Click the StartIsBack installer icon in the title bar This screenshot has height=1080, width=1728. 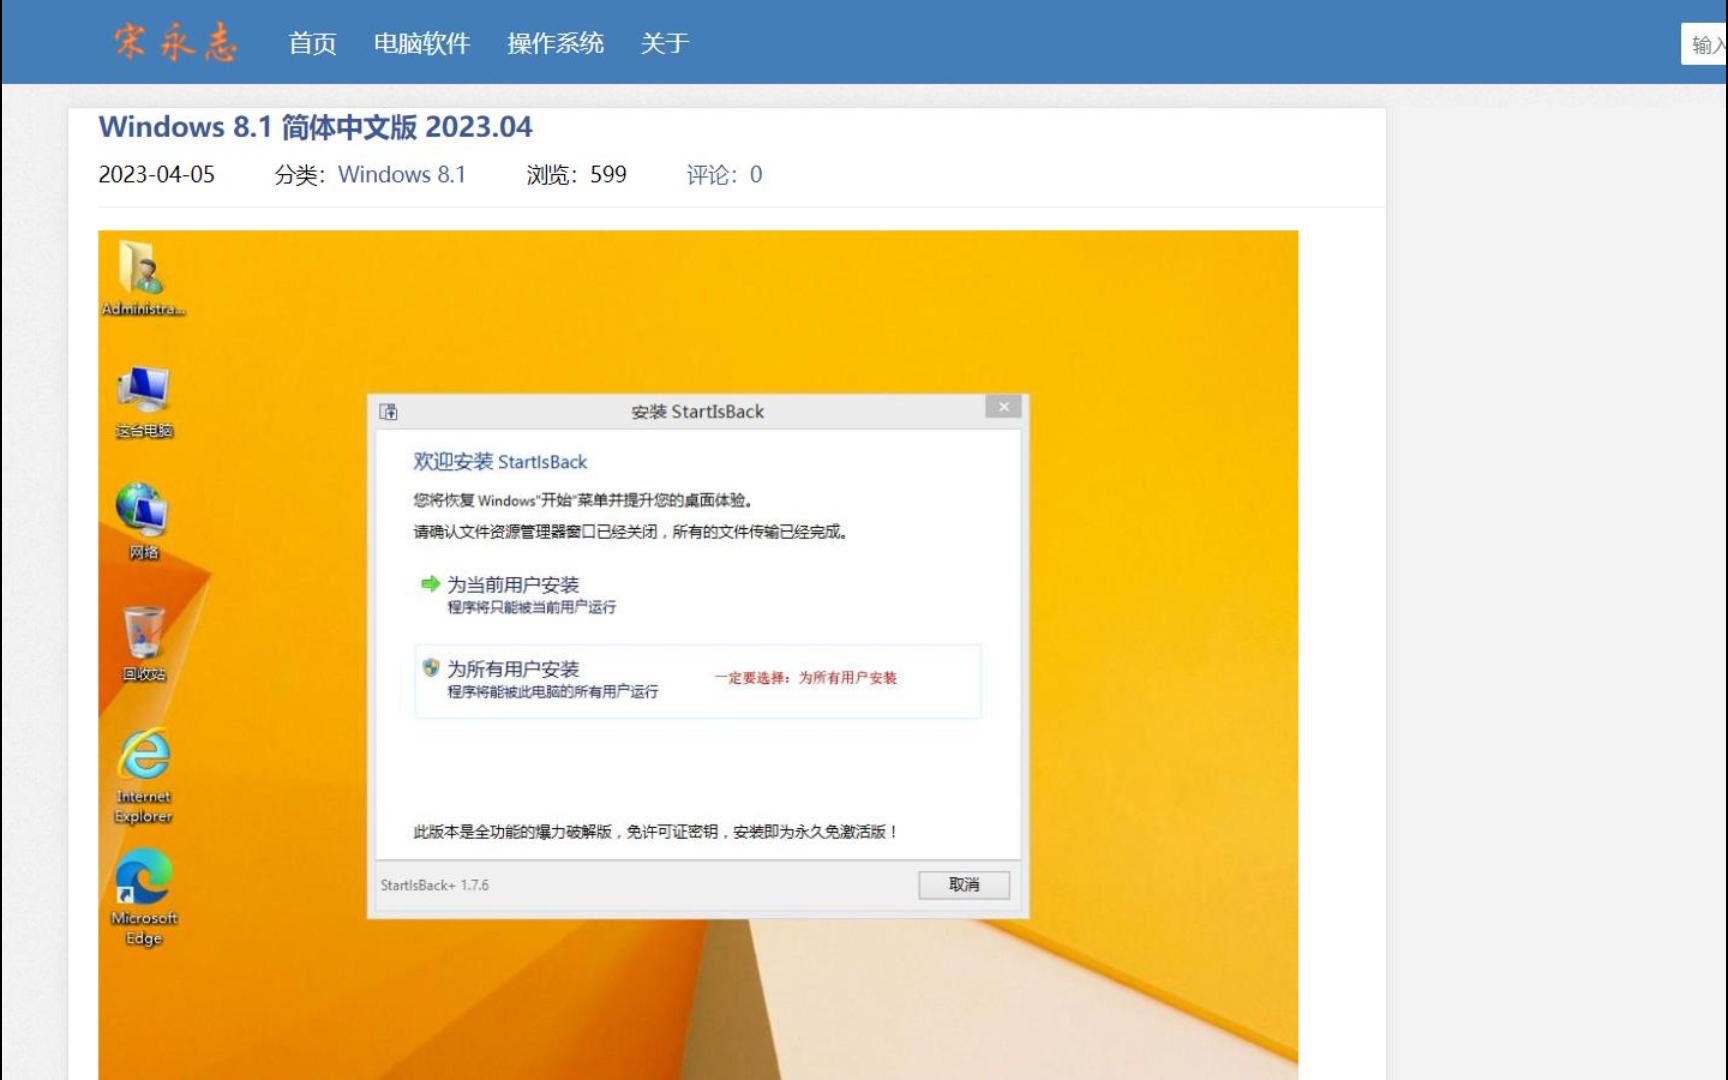(x=390, y=411)
